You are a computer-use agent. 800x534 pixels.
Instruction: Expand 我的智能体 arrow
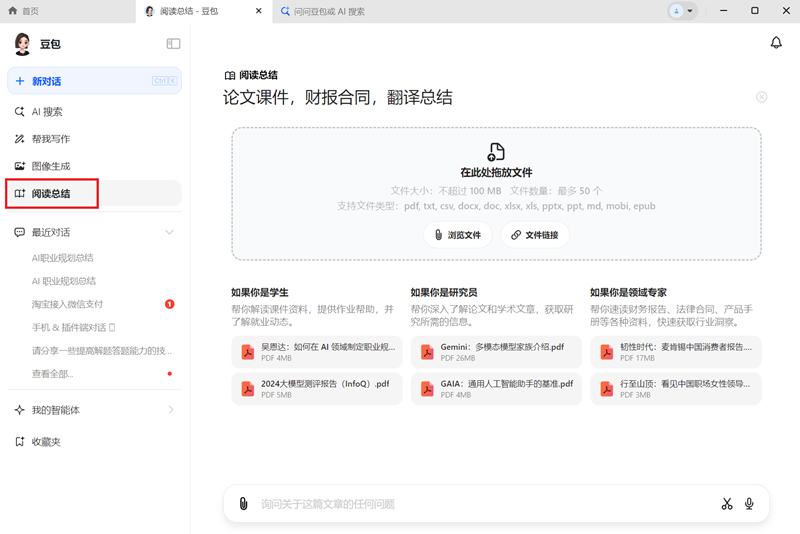pyautogui.click(x=171, y=410)
